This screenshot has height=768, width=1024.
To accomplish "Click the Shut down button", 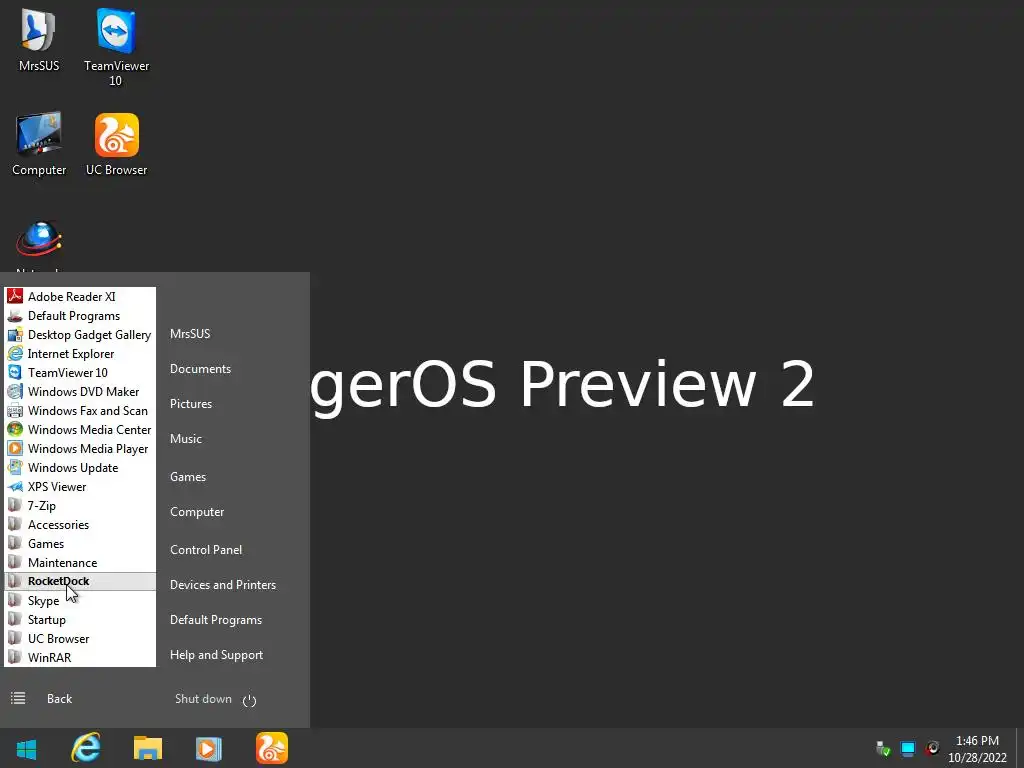I will point(203,699).
